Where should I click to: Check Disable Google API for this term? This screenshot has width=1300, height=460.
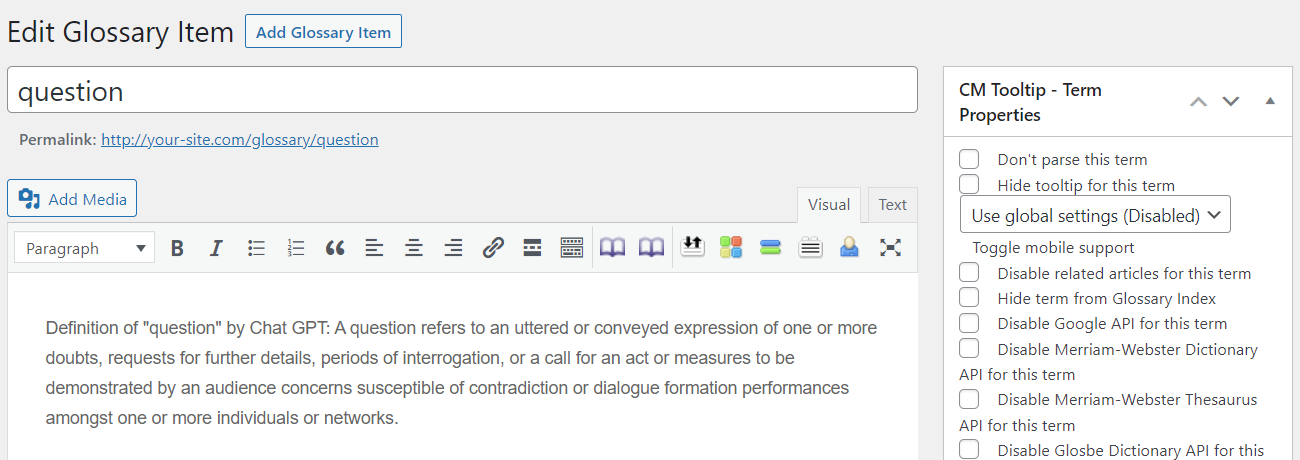969,322
